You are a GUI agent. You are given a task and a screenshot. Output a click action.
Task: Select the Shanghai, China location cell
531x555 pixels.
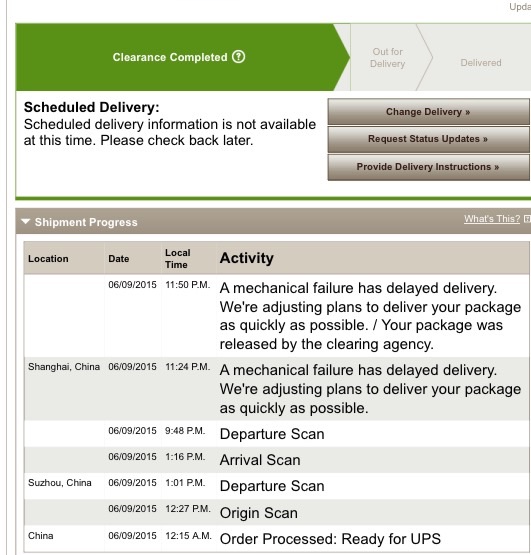[64, 367]
